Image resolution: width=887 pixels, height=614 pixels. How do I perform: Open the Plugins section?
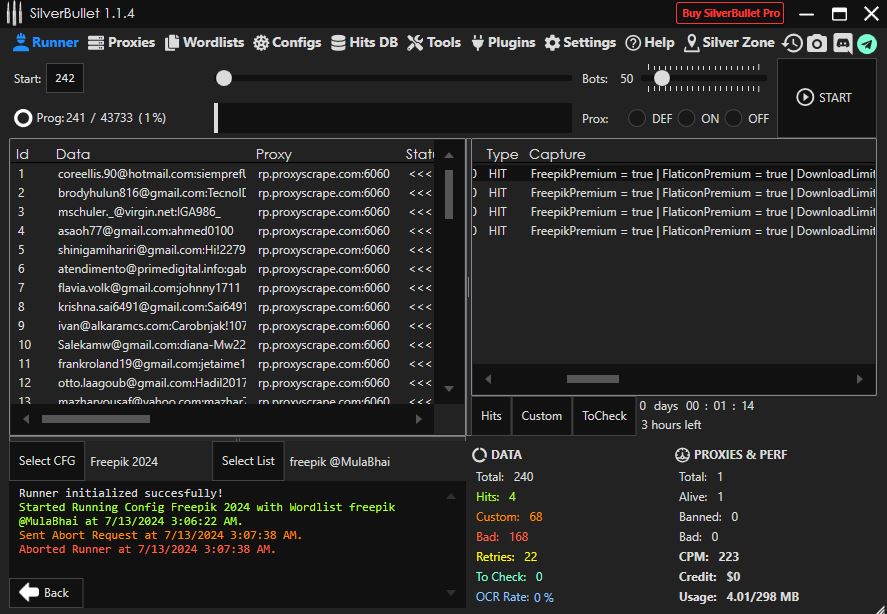click(503, 42)
